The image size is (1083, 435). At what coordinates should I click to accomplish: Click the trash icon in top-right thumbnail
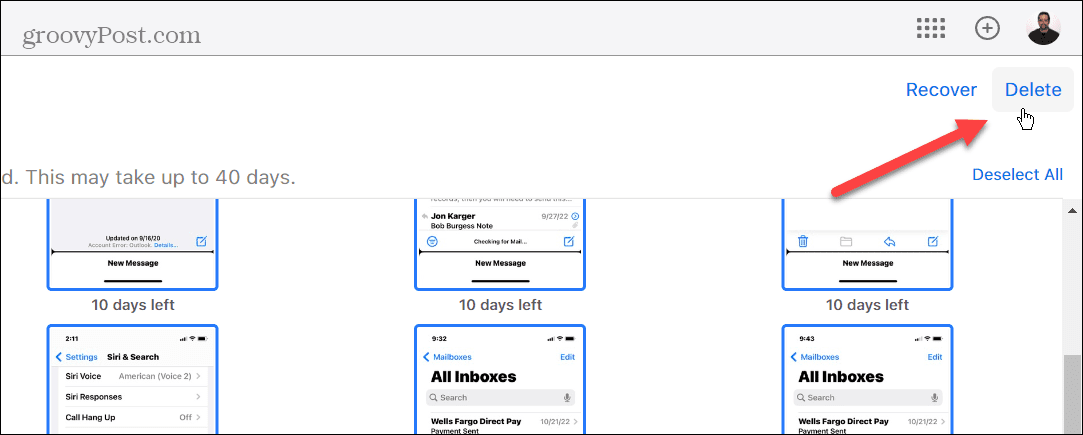[x=803, y=241]
